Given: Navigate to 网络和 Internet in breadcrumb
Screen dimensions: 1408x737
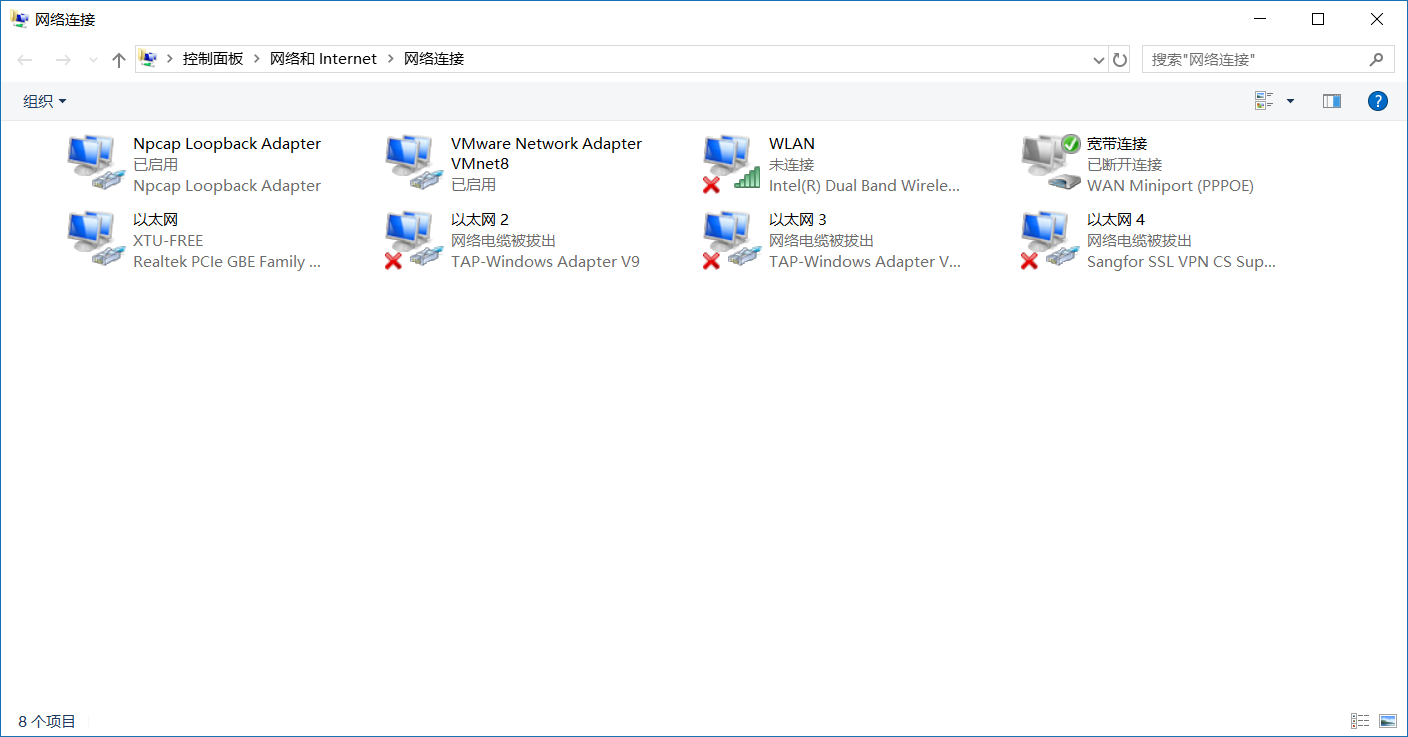Looking at the screenshot, I should coord(323,59).
